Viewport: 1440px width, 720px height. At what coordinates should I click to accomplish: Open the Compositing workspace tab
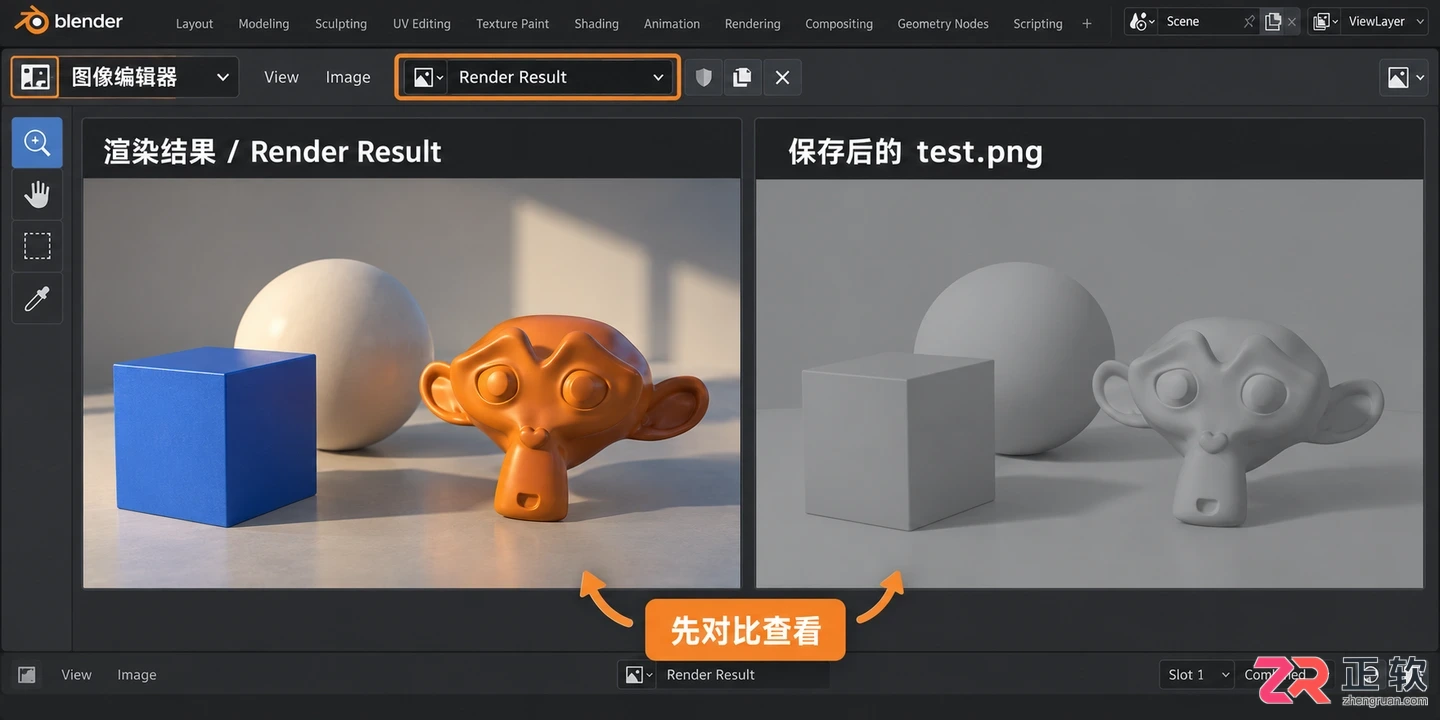[839, 23]
